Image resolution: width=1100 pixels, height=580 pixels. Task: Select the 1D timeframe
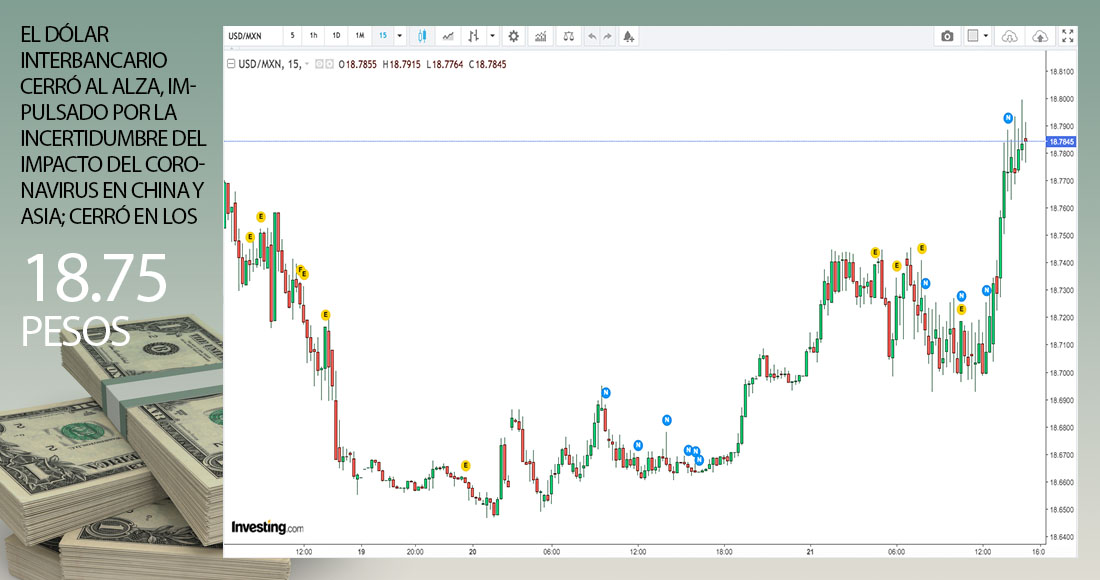tap(336, 36)
